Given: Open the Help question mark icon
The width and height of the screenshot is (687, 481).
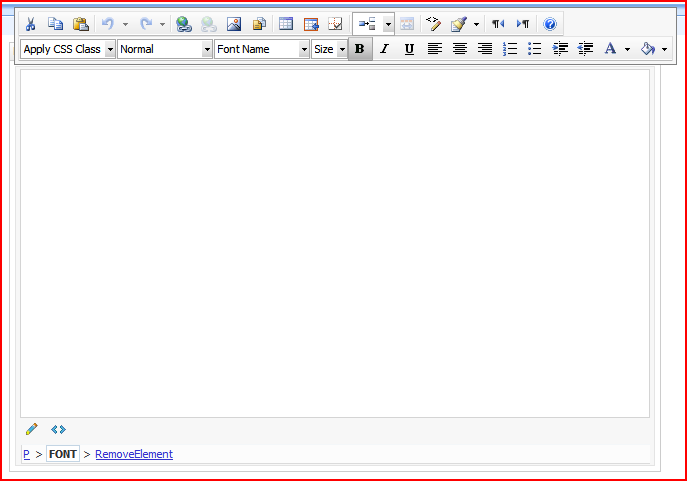Looking at the screenshot, I should click(550, 24).
